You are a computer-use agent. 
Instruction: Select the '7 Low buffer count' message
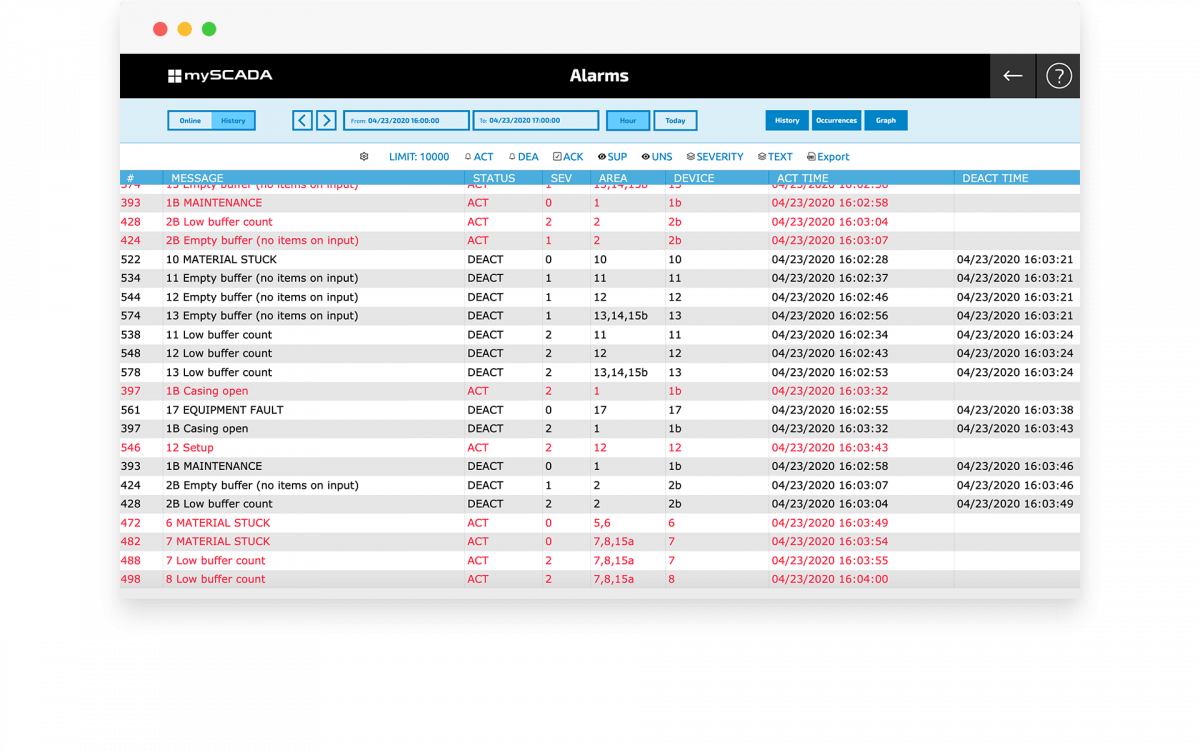[216, 561]
